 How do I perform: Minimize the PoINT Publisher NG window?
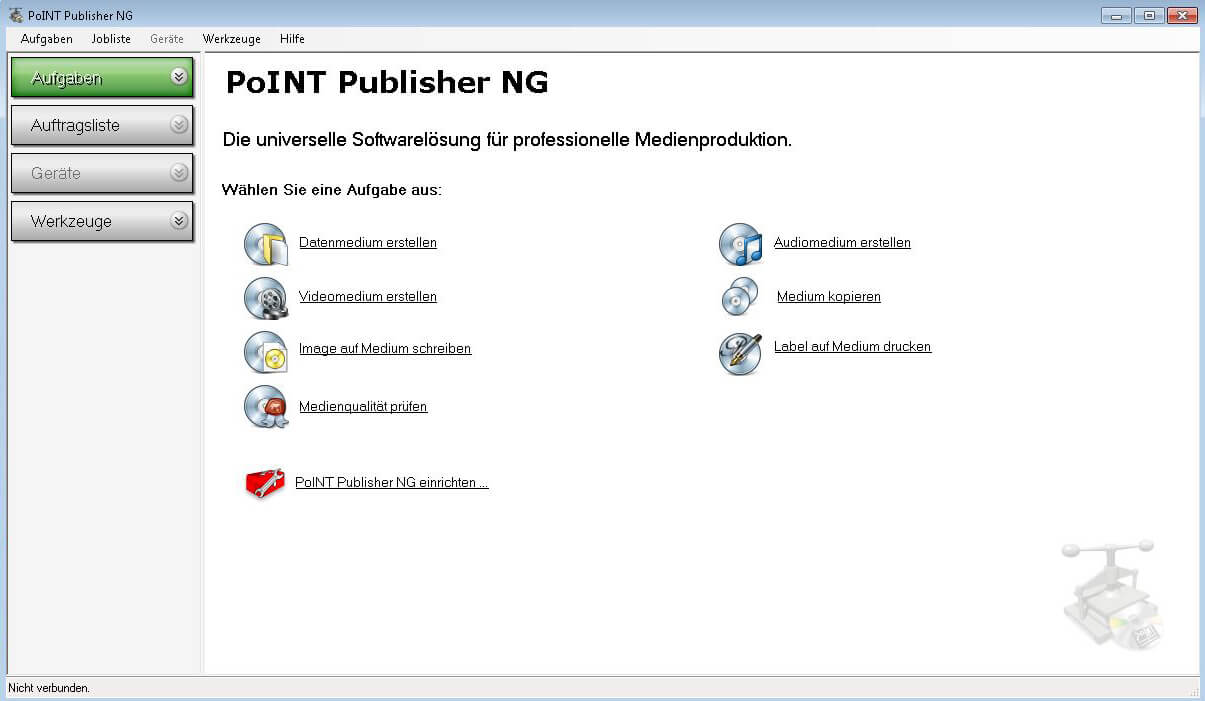[1117, 15]
